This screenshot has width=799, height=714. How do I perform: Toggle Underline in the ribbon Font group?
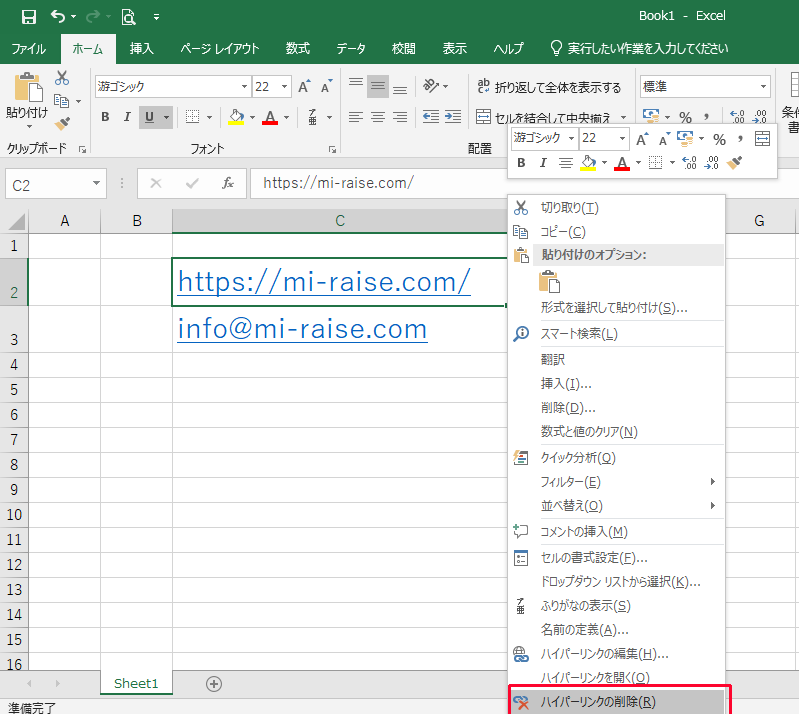pyautogui.click(x=149, y=117)
